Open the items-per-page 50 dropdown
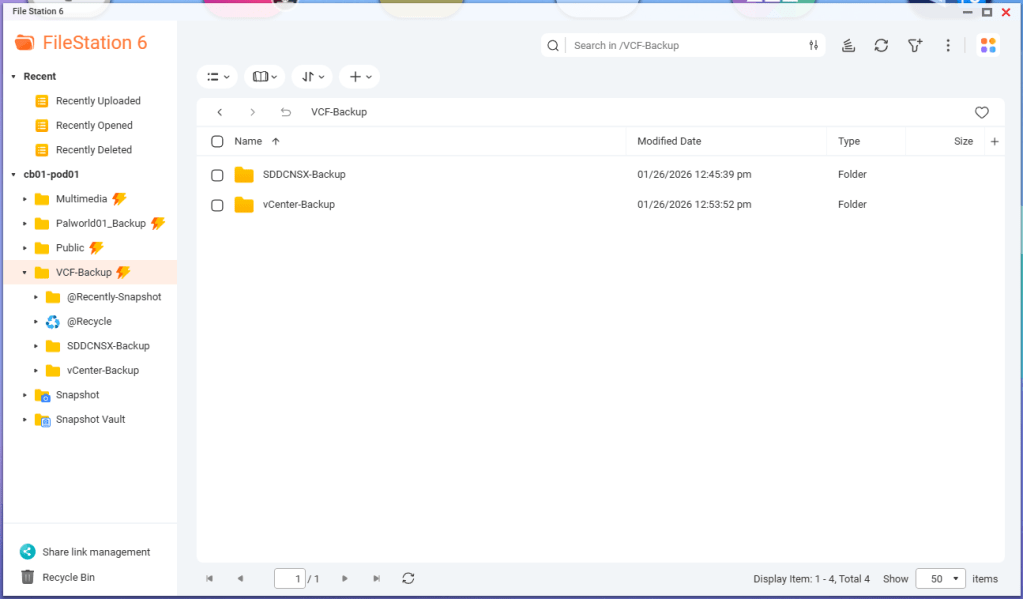 940,579
